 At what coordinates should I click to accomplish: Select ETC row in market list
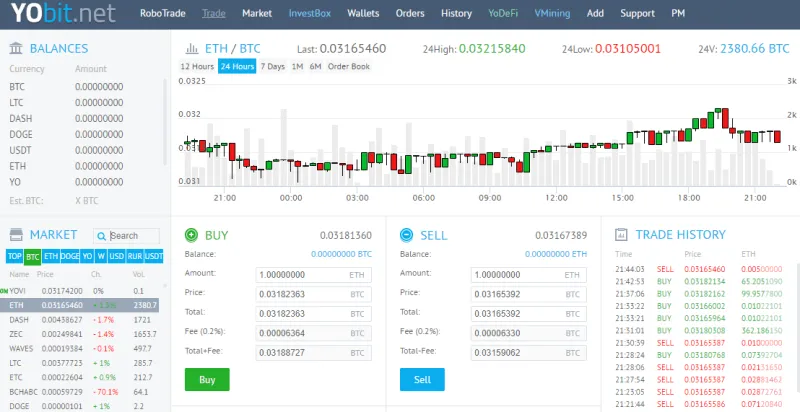coord(82,377)
